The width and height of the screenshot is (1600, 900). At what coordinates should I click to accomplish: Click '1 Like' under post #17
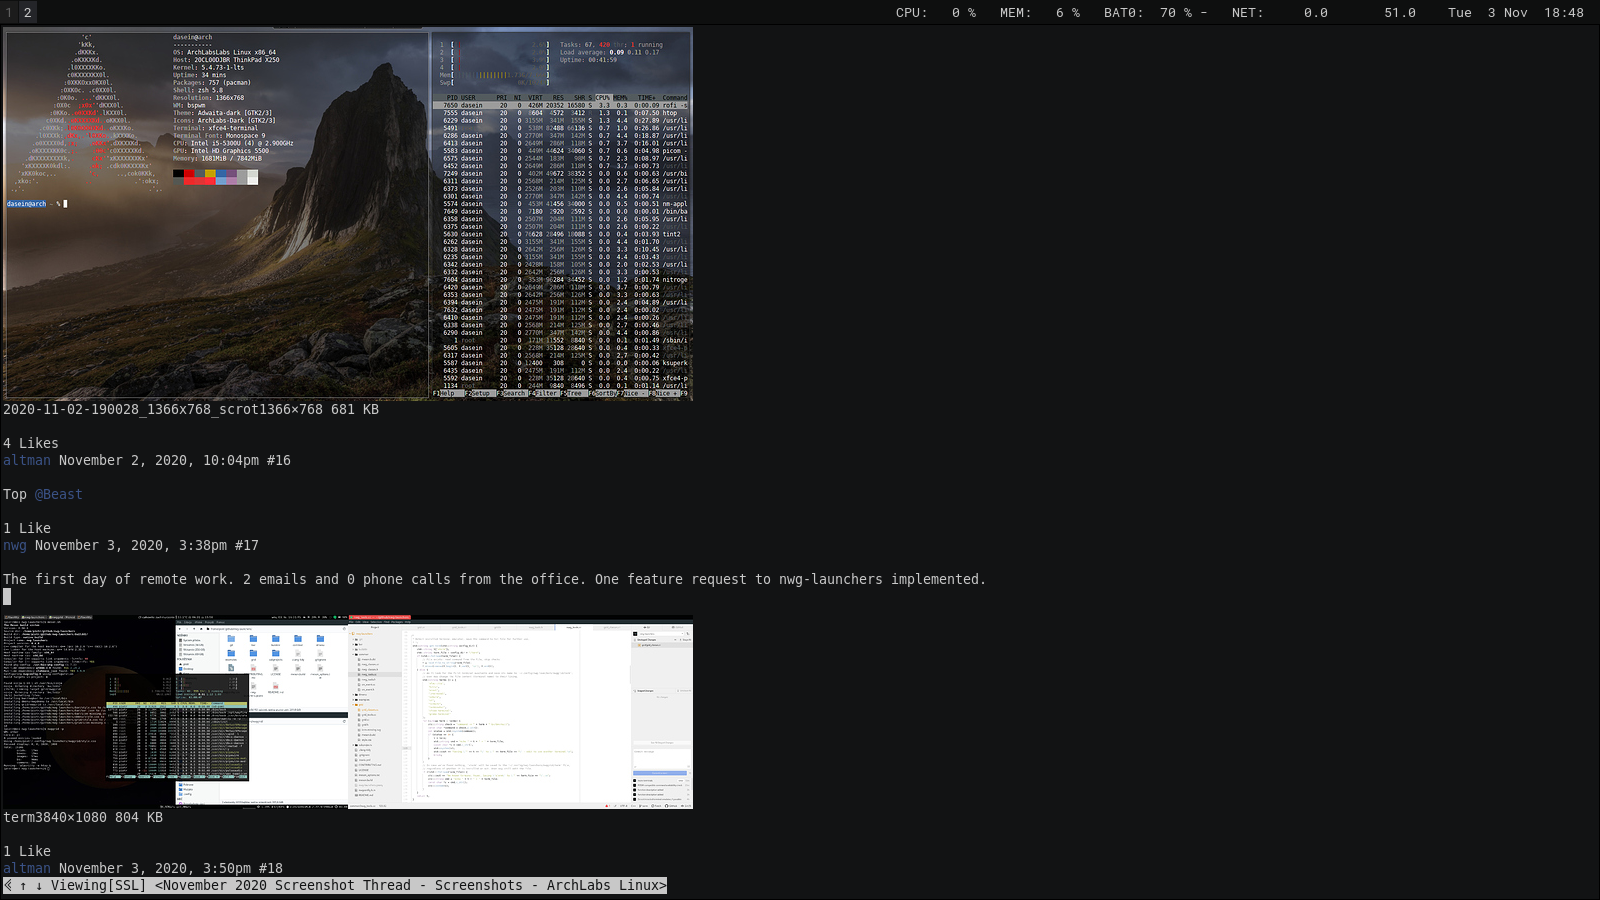[27, 851]
